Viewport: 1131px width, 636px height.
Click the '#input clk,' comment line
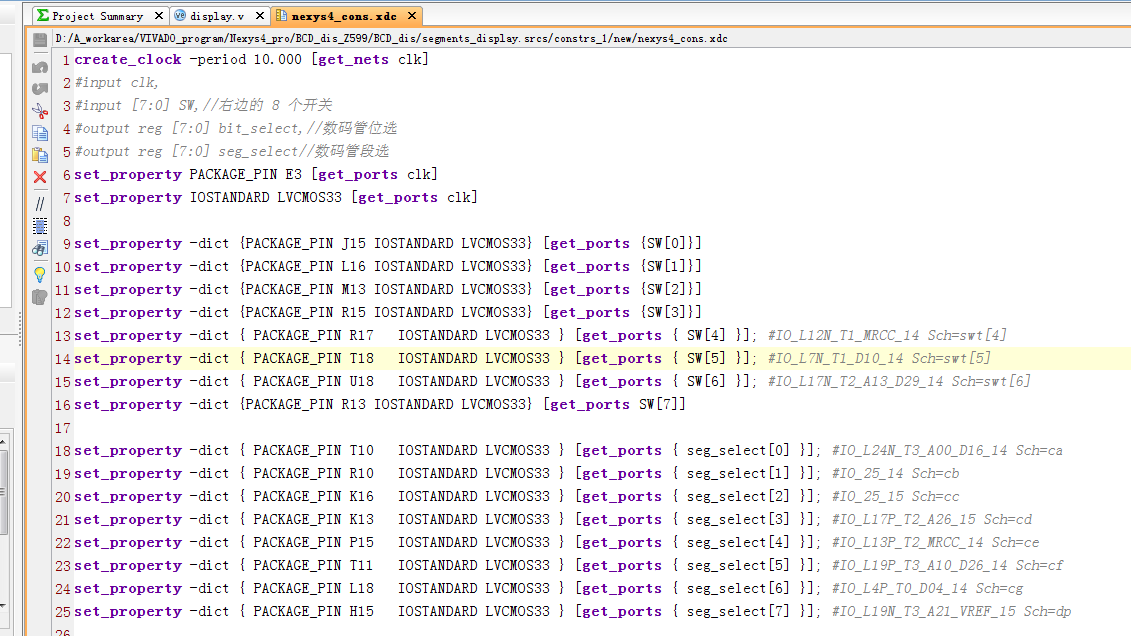[116, 82]
